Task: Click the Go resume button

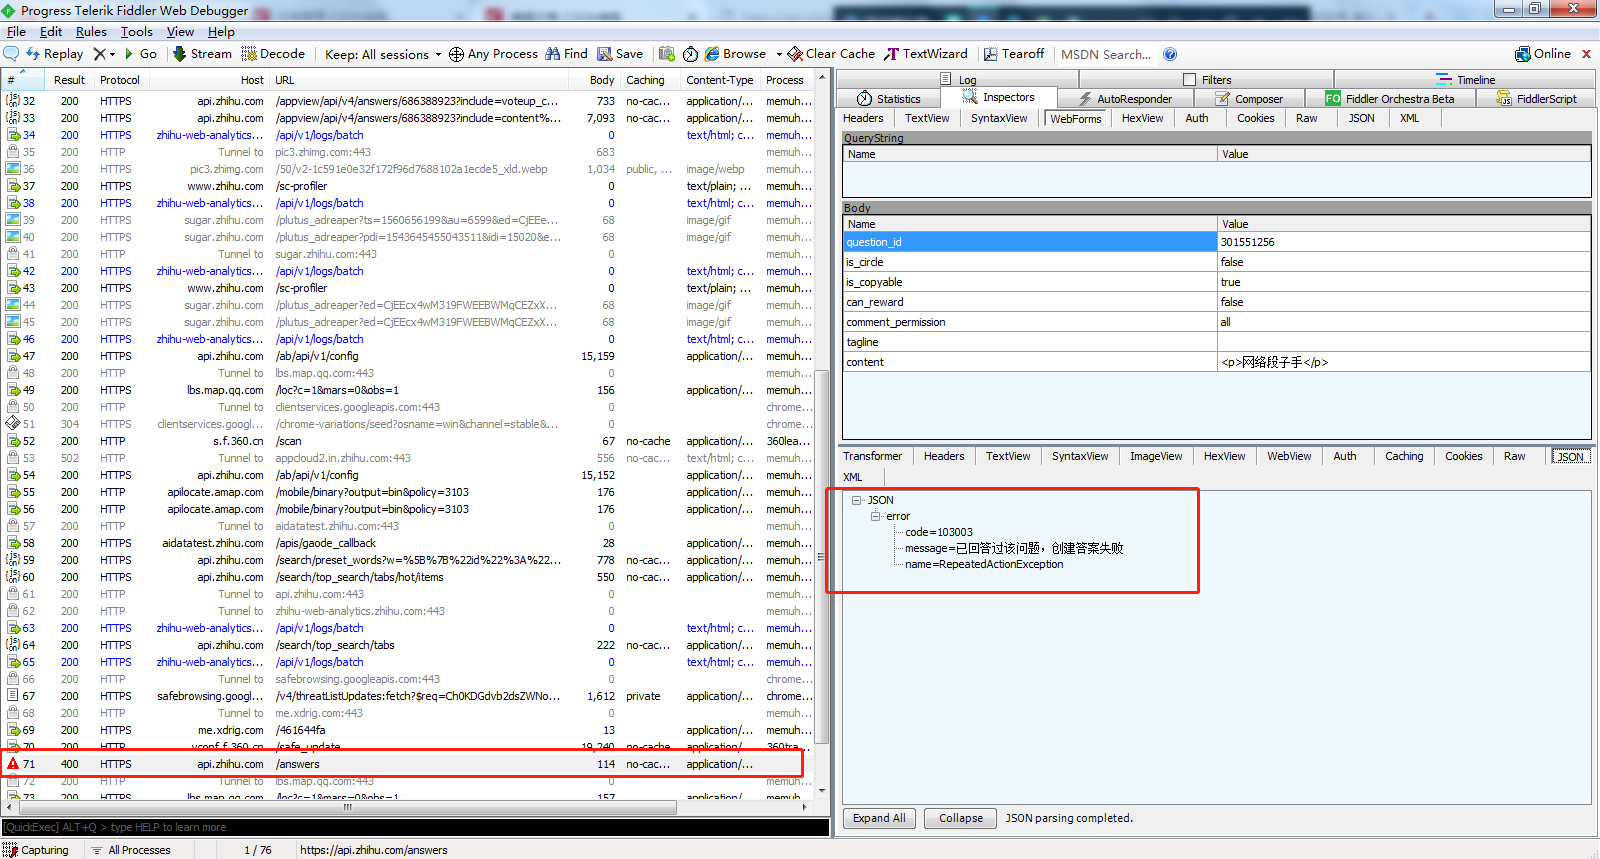Action: point(141,54)
